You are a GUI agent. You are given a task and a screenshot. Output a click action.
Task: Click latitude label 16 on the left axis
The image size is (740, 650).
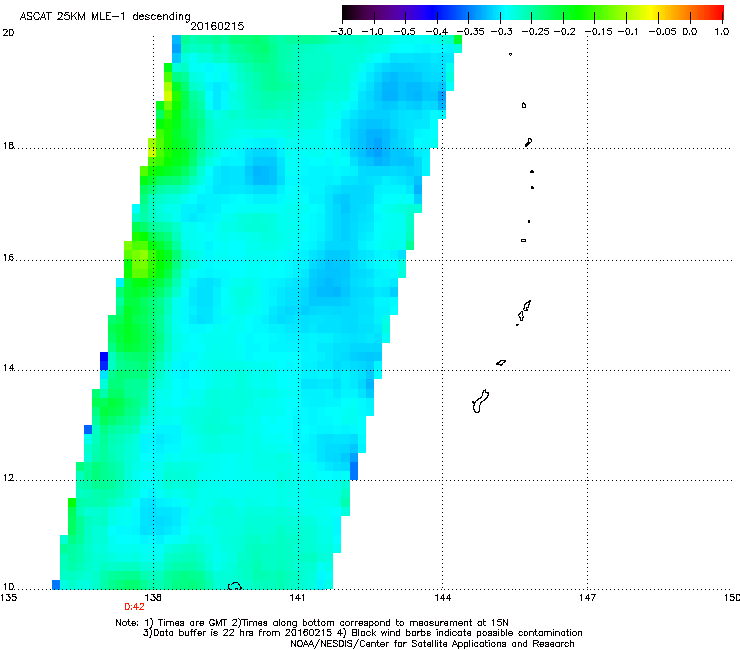(8, 257)
